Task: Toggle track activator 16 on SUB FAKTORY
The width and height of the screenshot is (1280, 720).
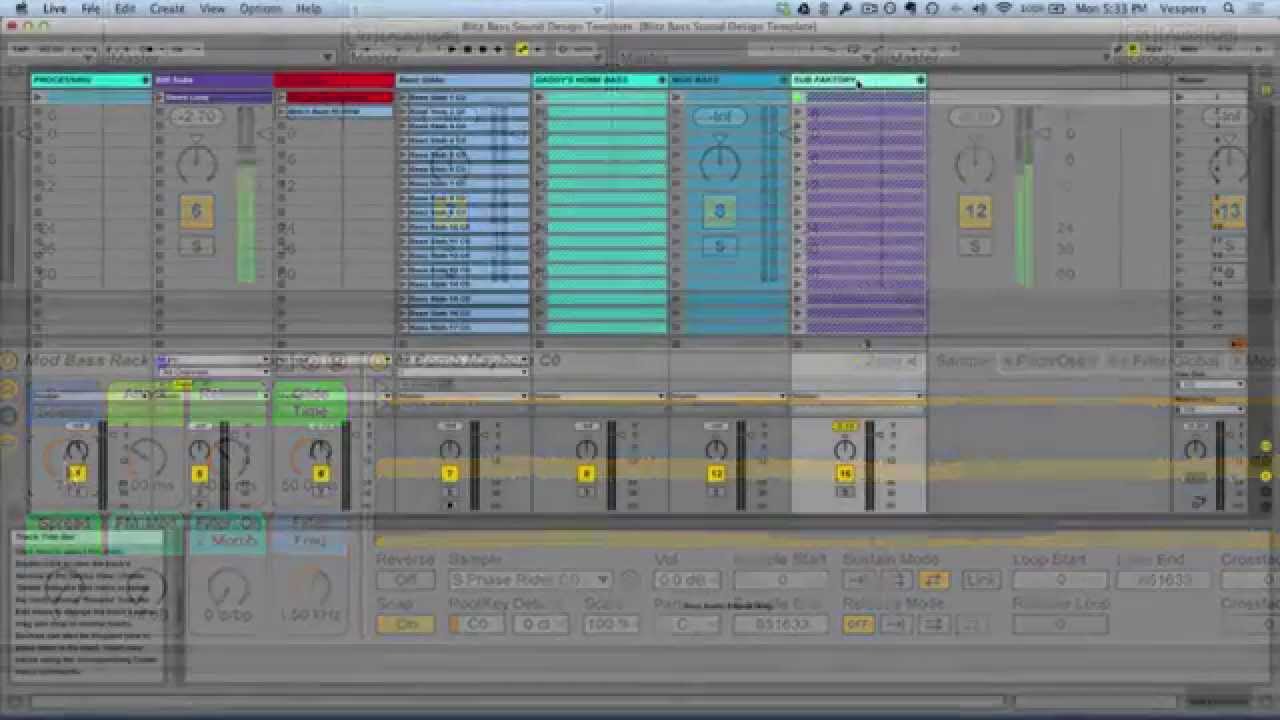Action: pos(845,474)
